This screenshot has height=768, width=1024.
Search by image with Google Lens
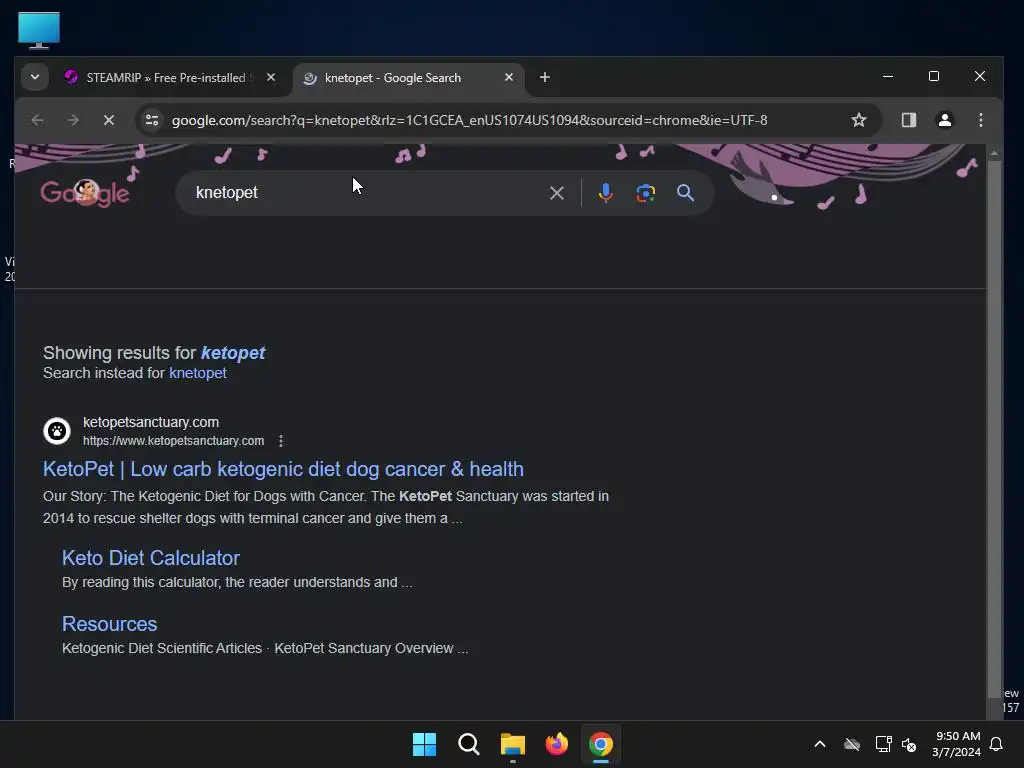(x=646, y=193)
